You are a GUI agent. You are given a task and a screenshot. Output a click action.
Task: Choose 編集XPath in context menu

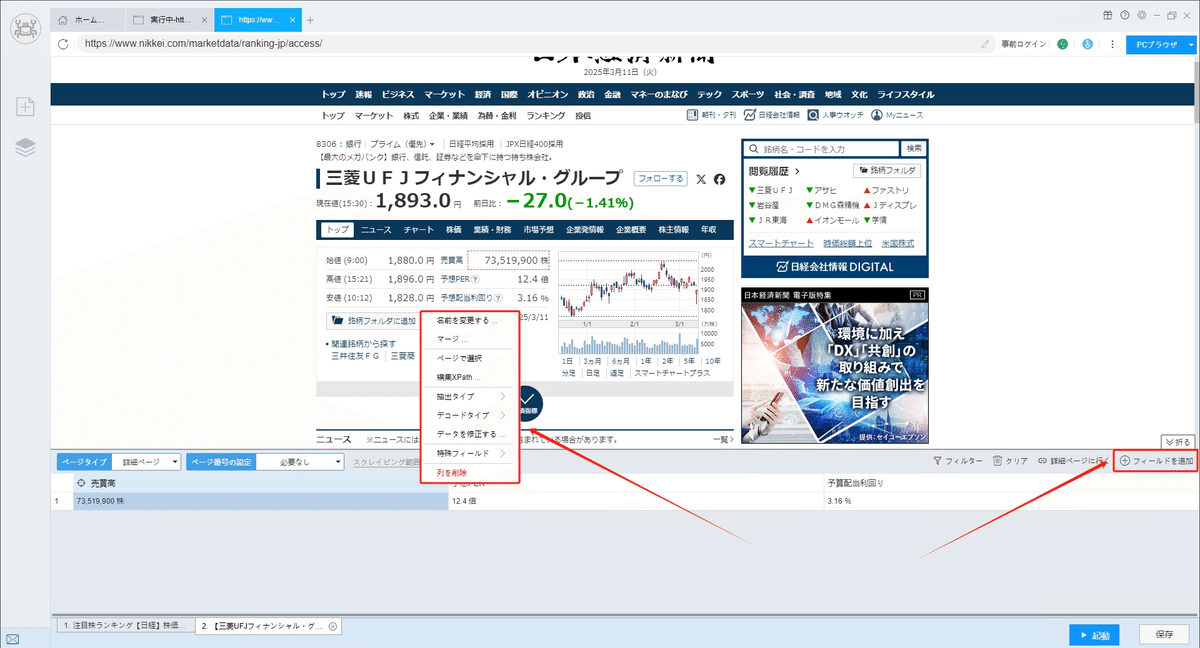click(459, 377)
